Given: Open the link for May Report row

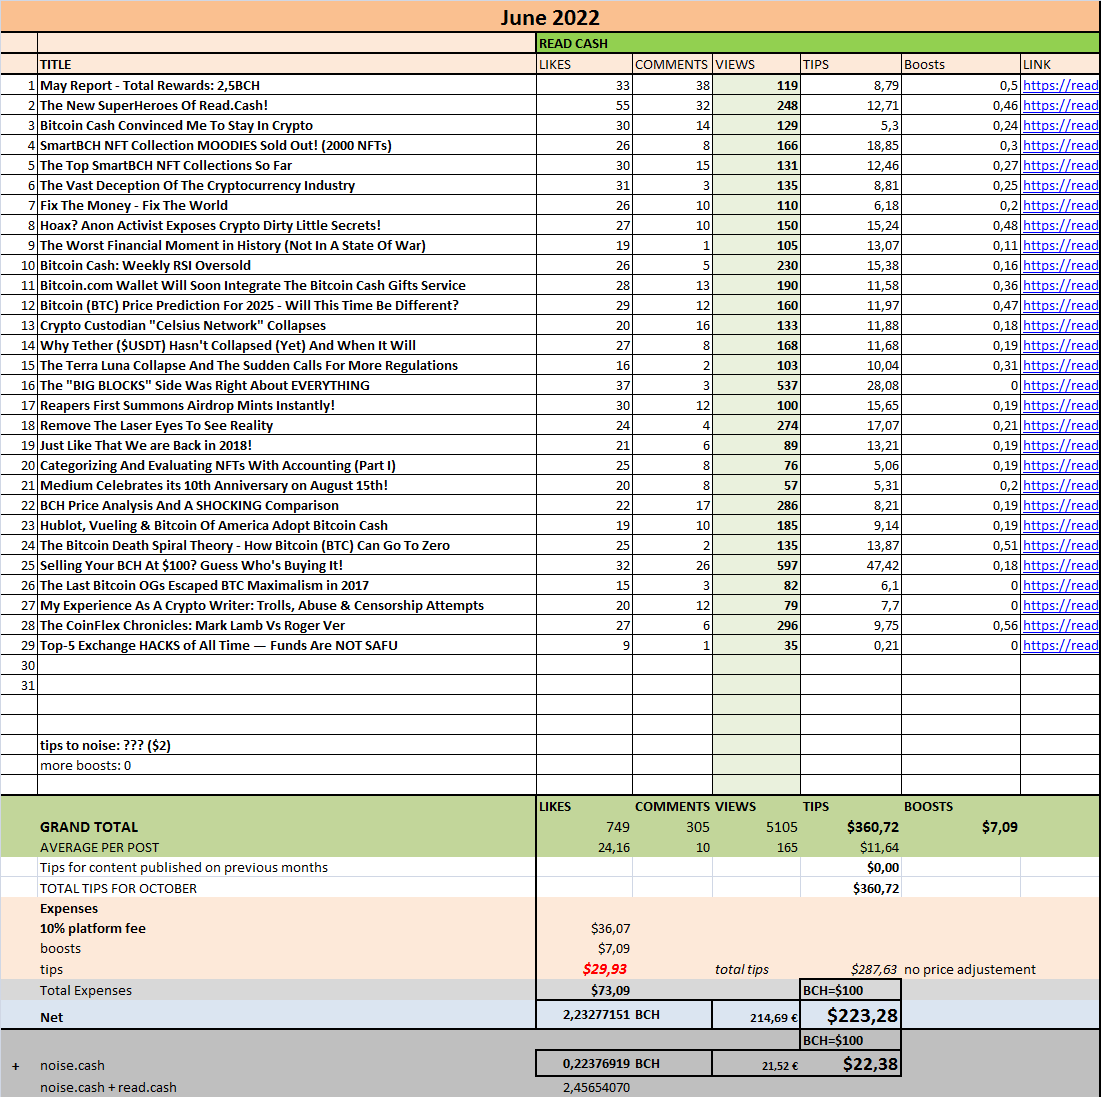Looking at the screenshot, I should point(1060,85).
